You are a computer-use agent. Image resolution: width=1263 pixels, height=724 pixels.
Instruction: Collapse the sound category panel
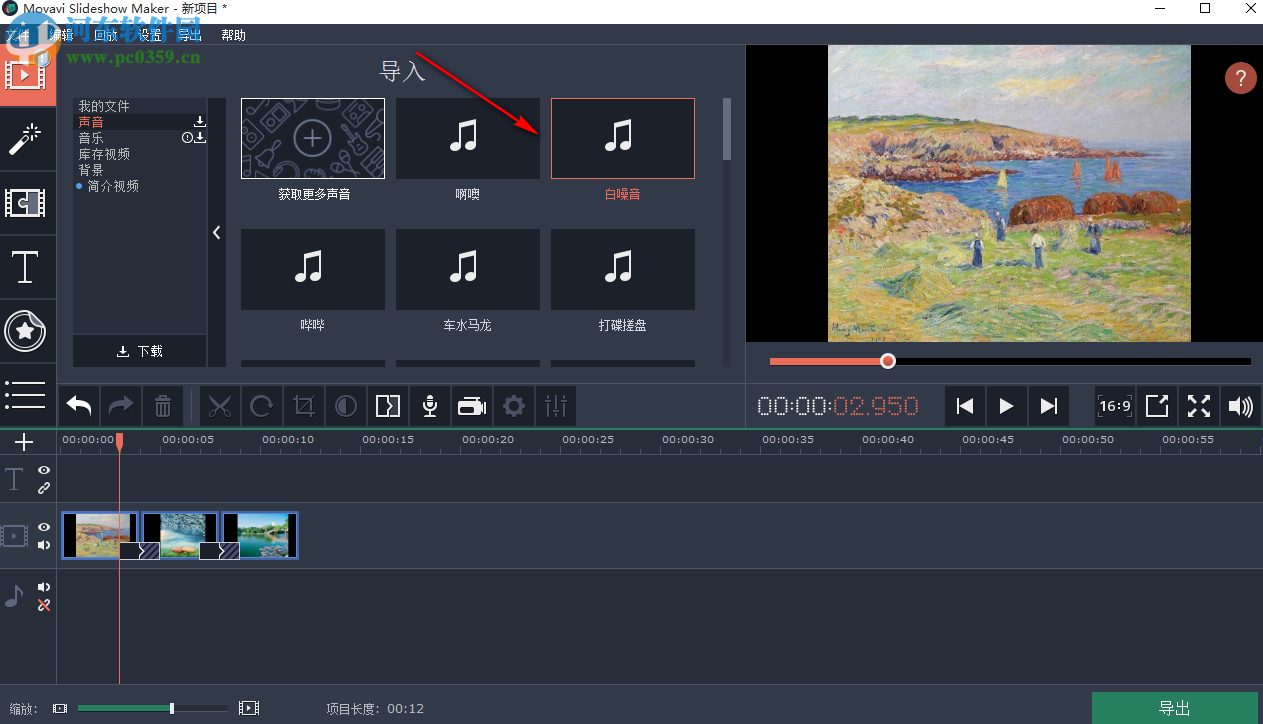[x=217, y=232]
